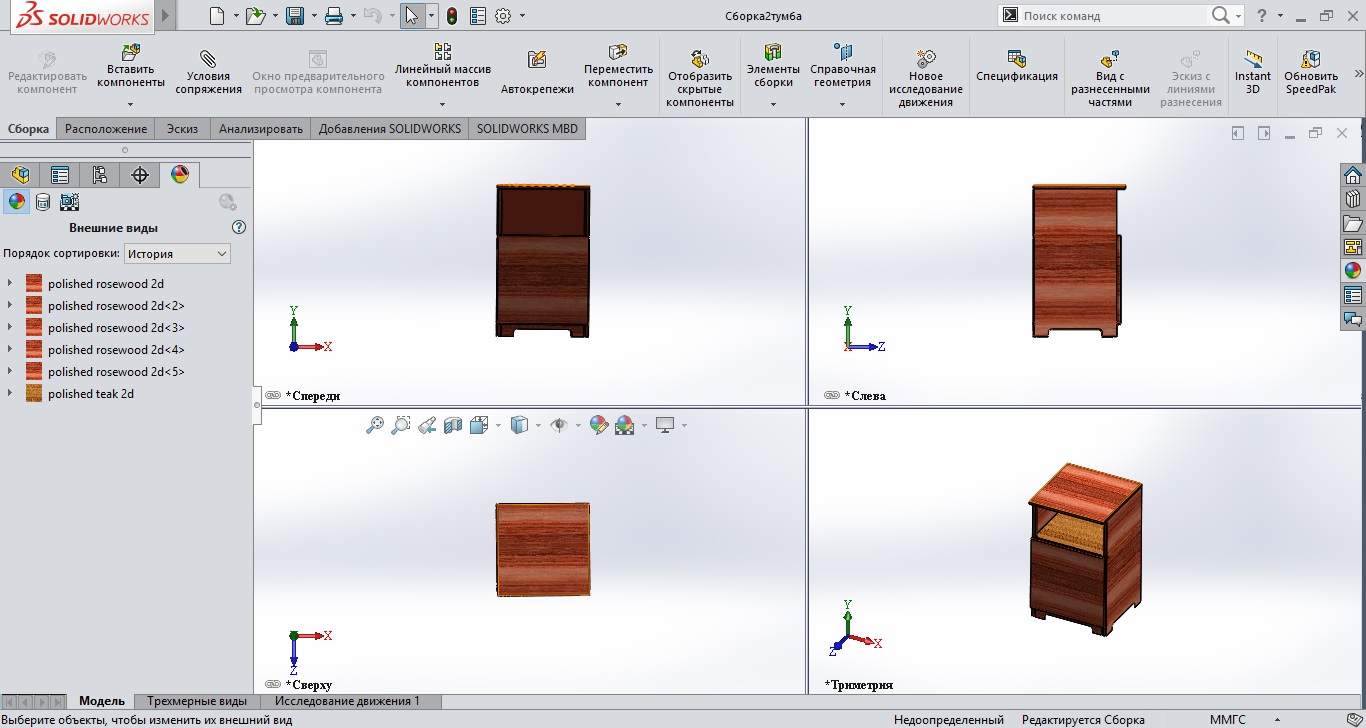1366x728 pixels.
Task: Click Section View icon
Action: (453, 425)
